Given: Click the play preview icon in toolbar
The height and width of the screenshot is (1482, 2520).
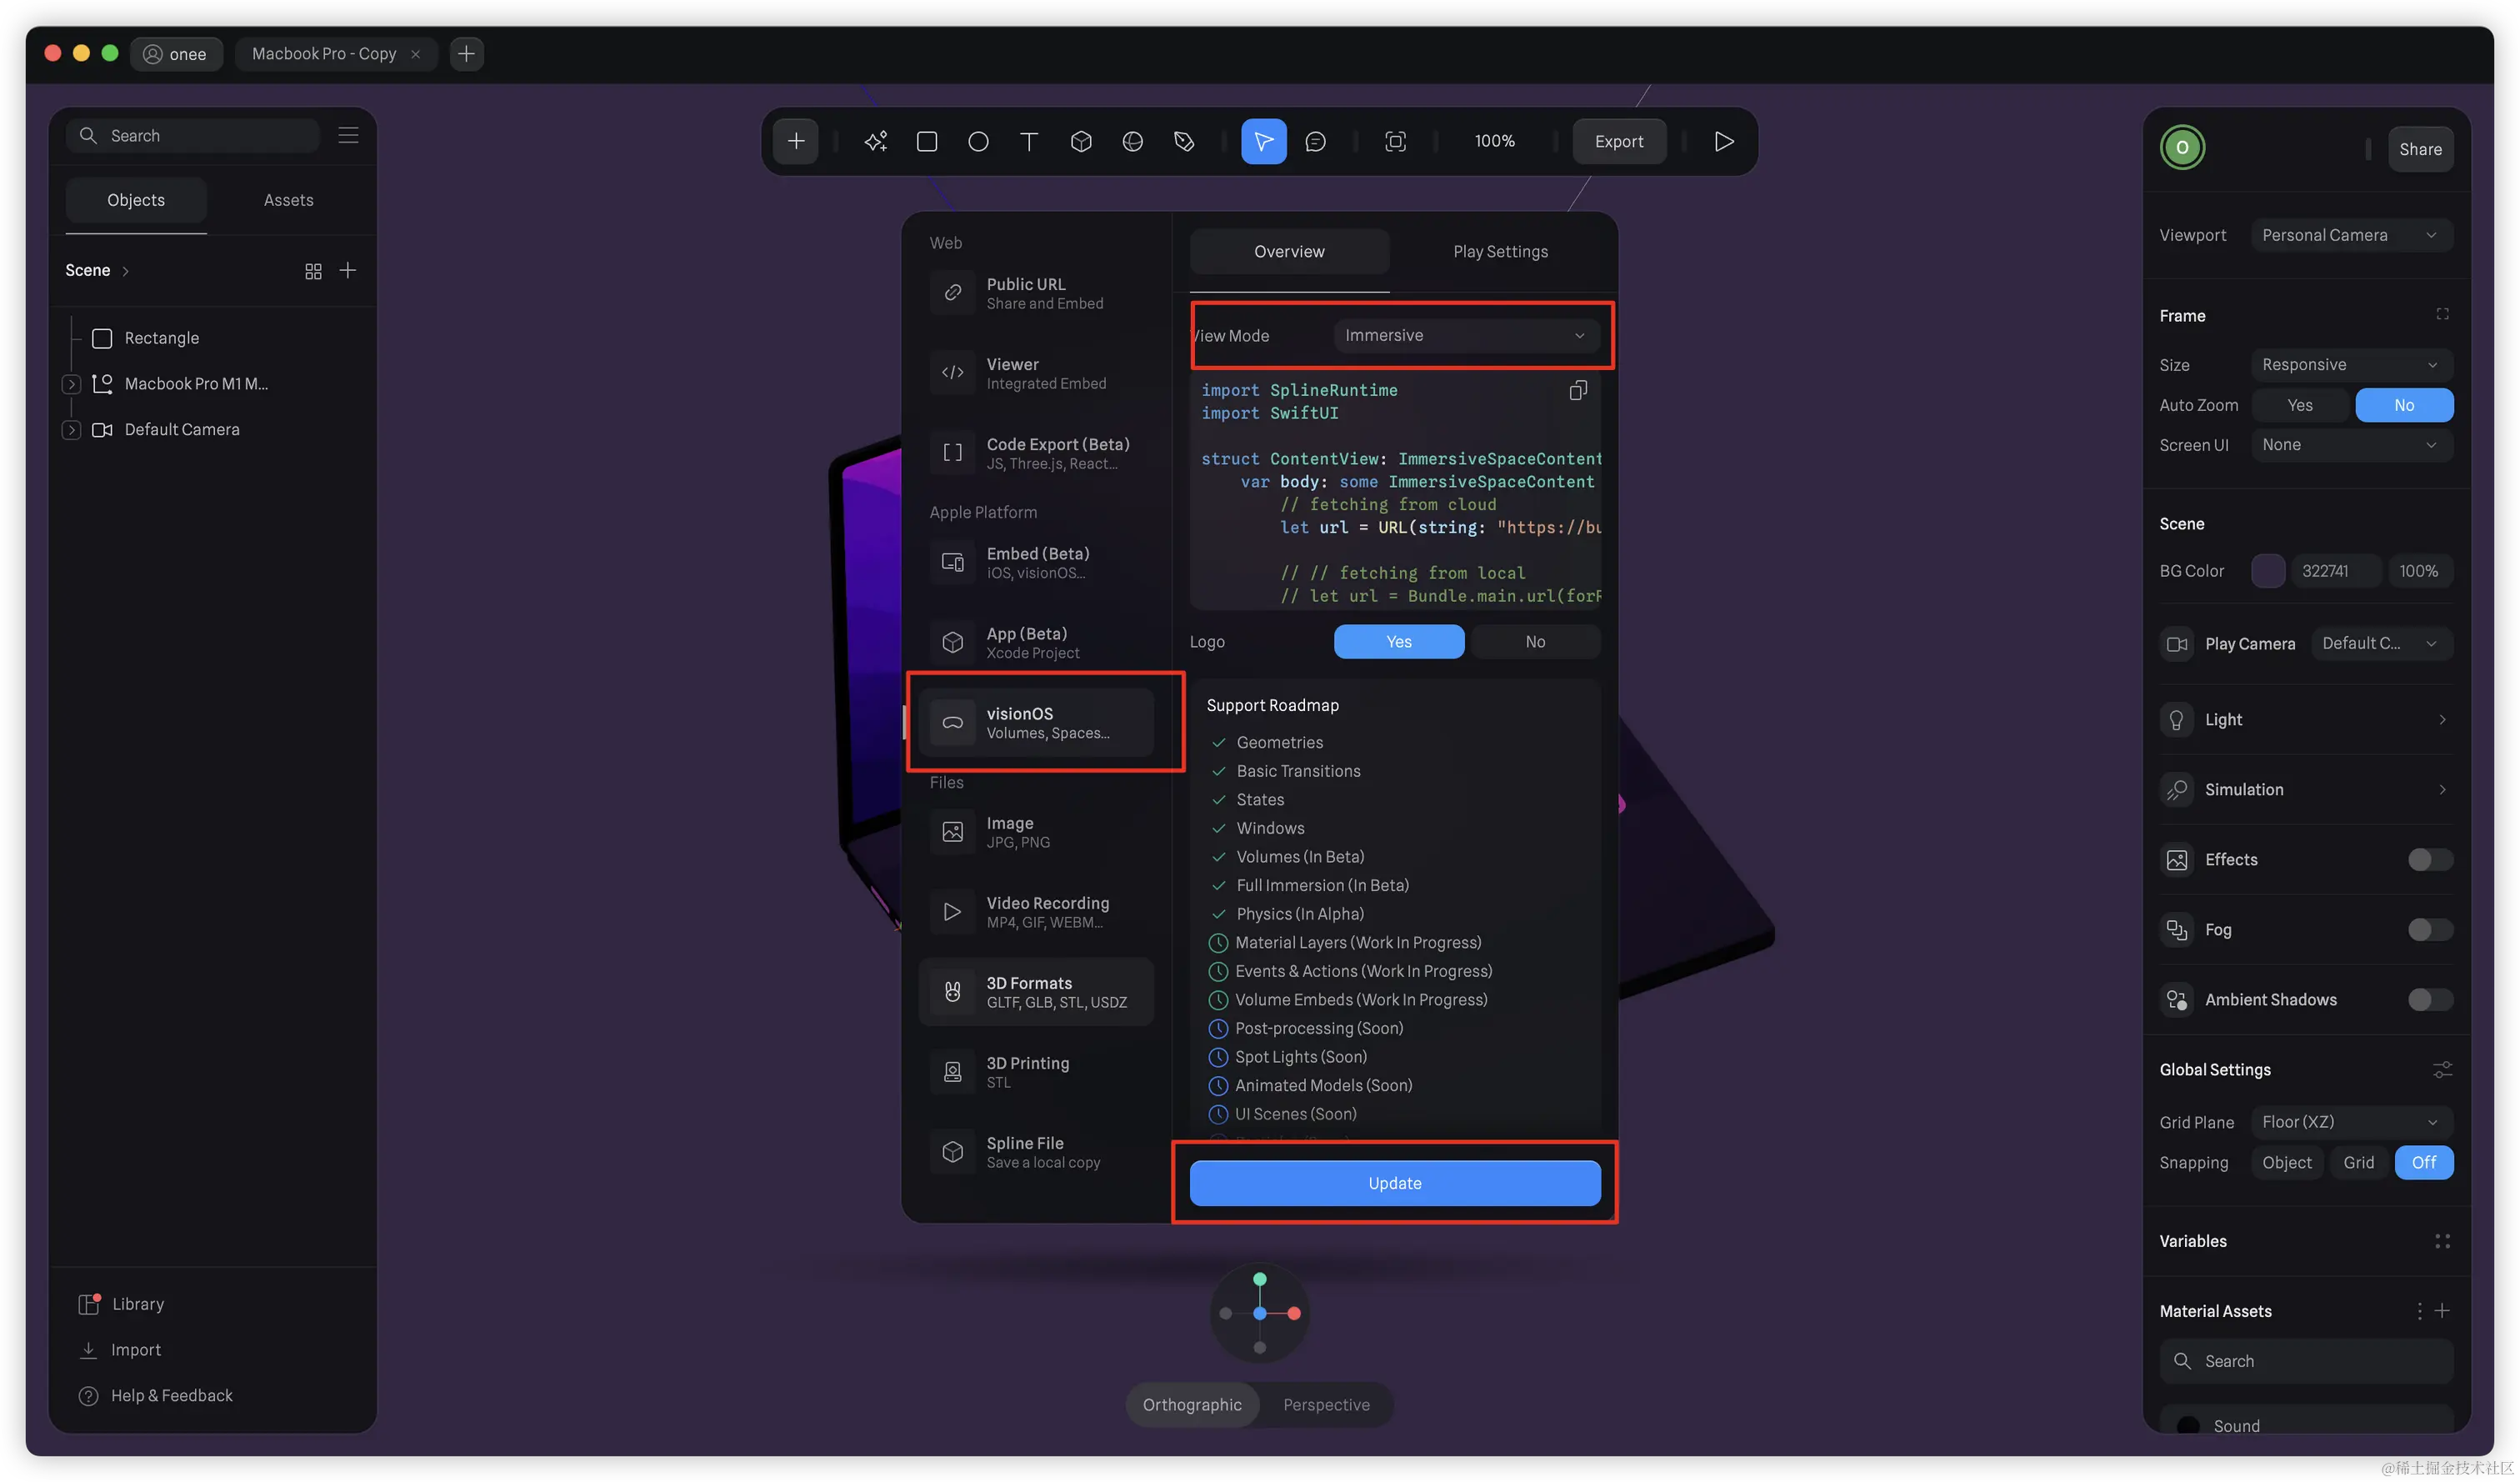Looking at the screenshot, I should tap(1723, 141).
